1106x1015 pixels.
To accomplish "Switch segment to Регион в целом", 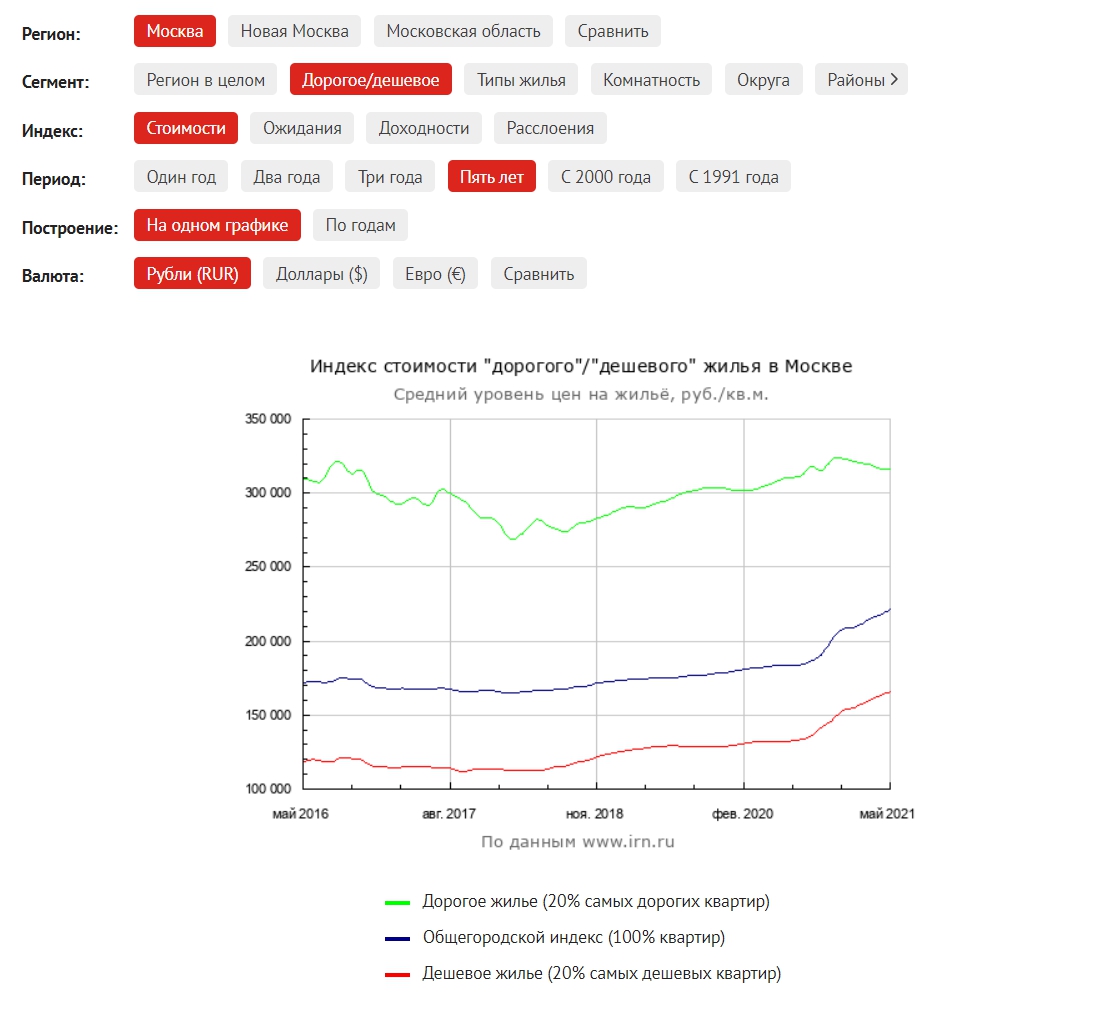I will (205, 80).
